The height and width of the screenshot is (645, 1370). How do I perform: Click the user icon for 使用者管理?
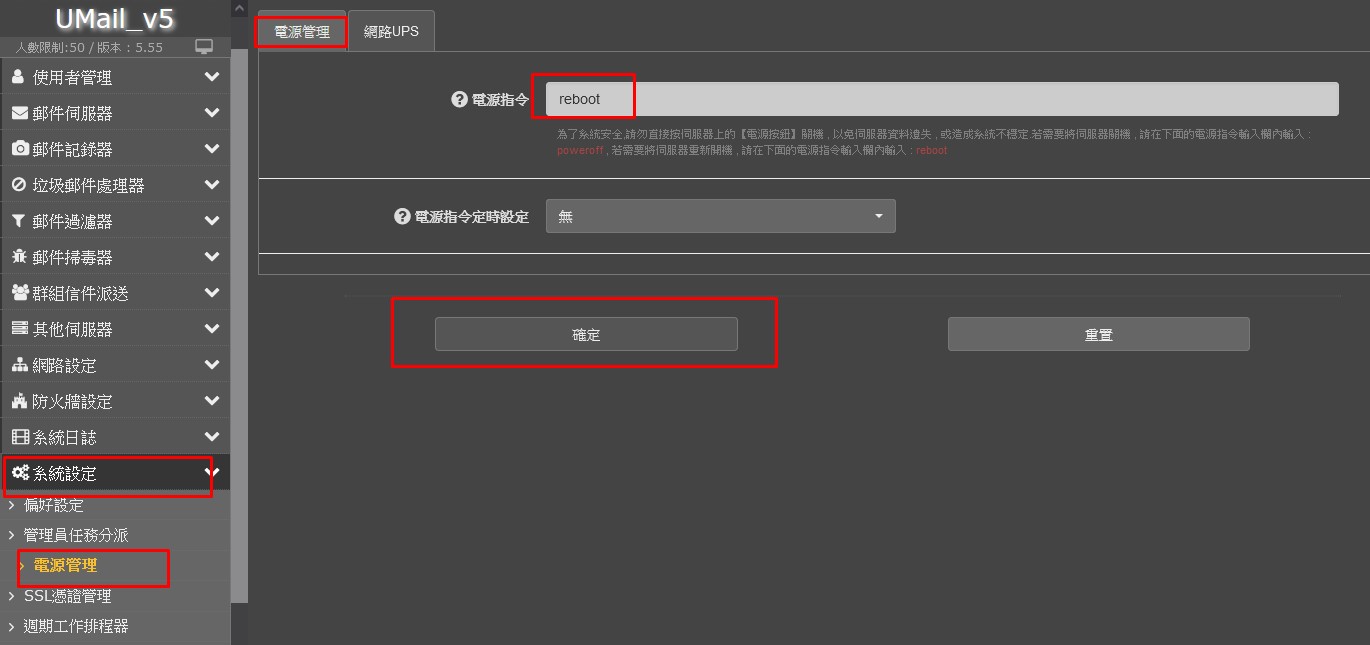[x=18, y=77]
